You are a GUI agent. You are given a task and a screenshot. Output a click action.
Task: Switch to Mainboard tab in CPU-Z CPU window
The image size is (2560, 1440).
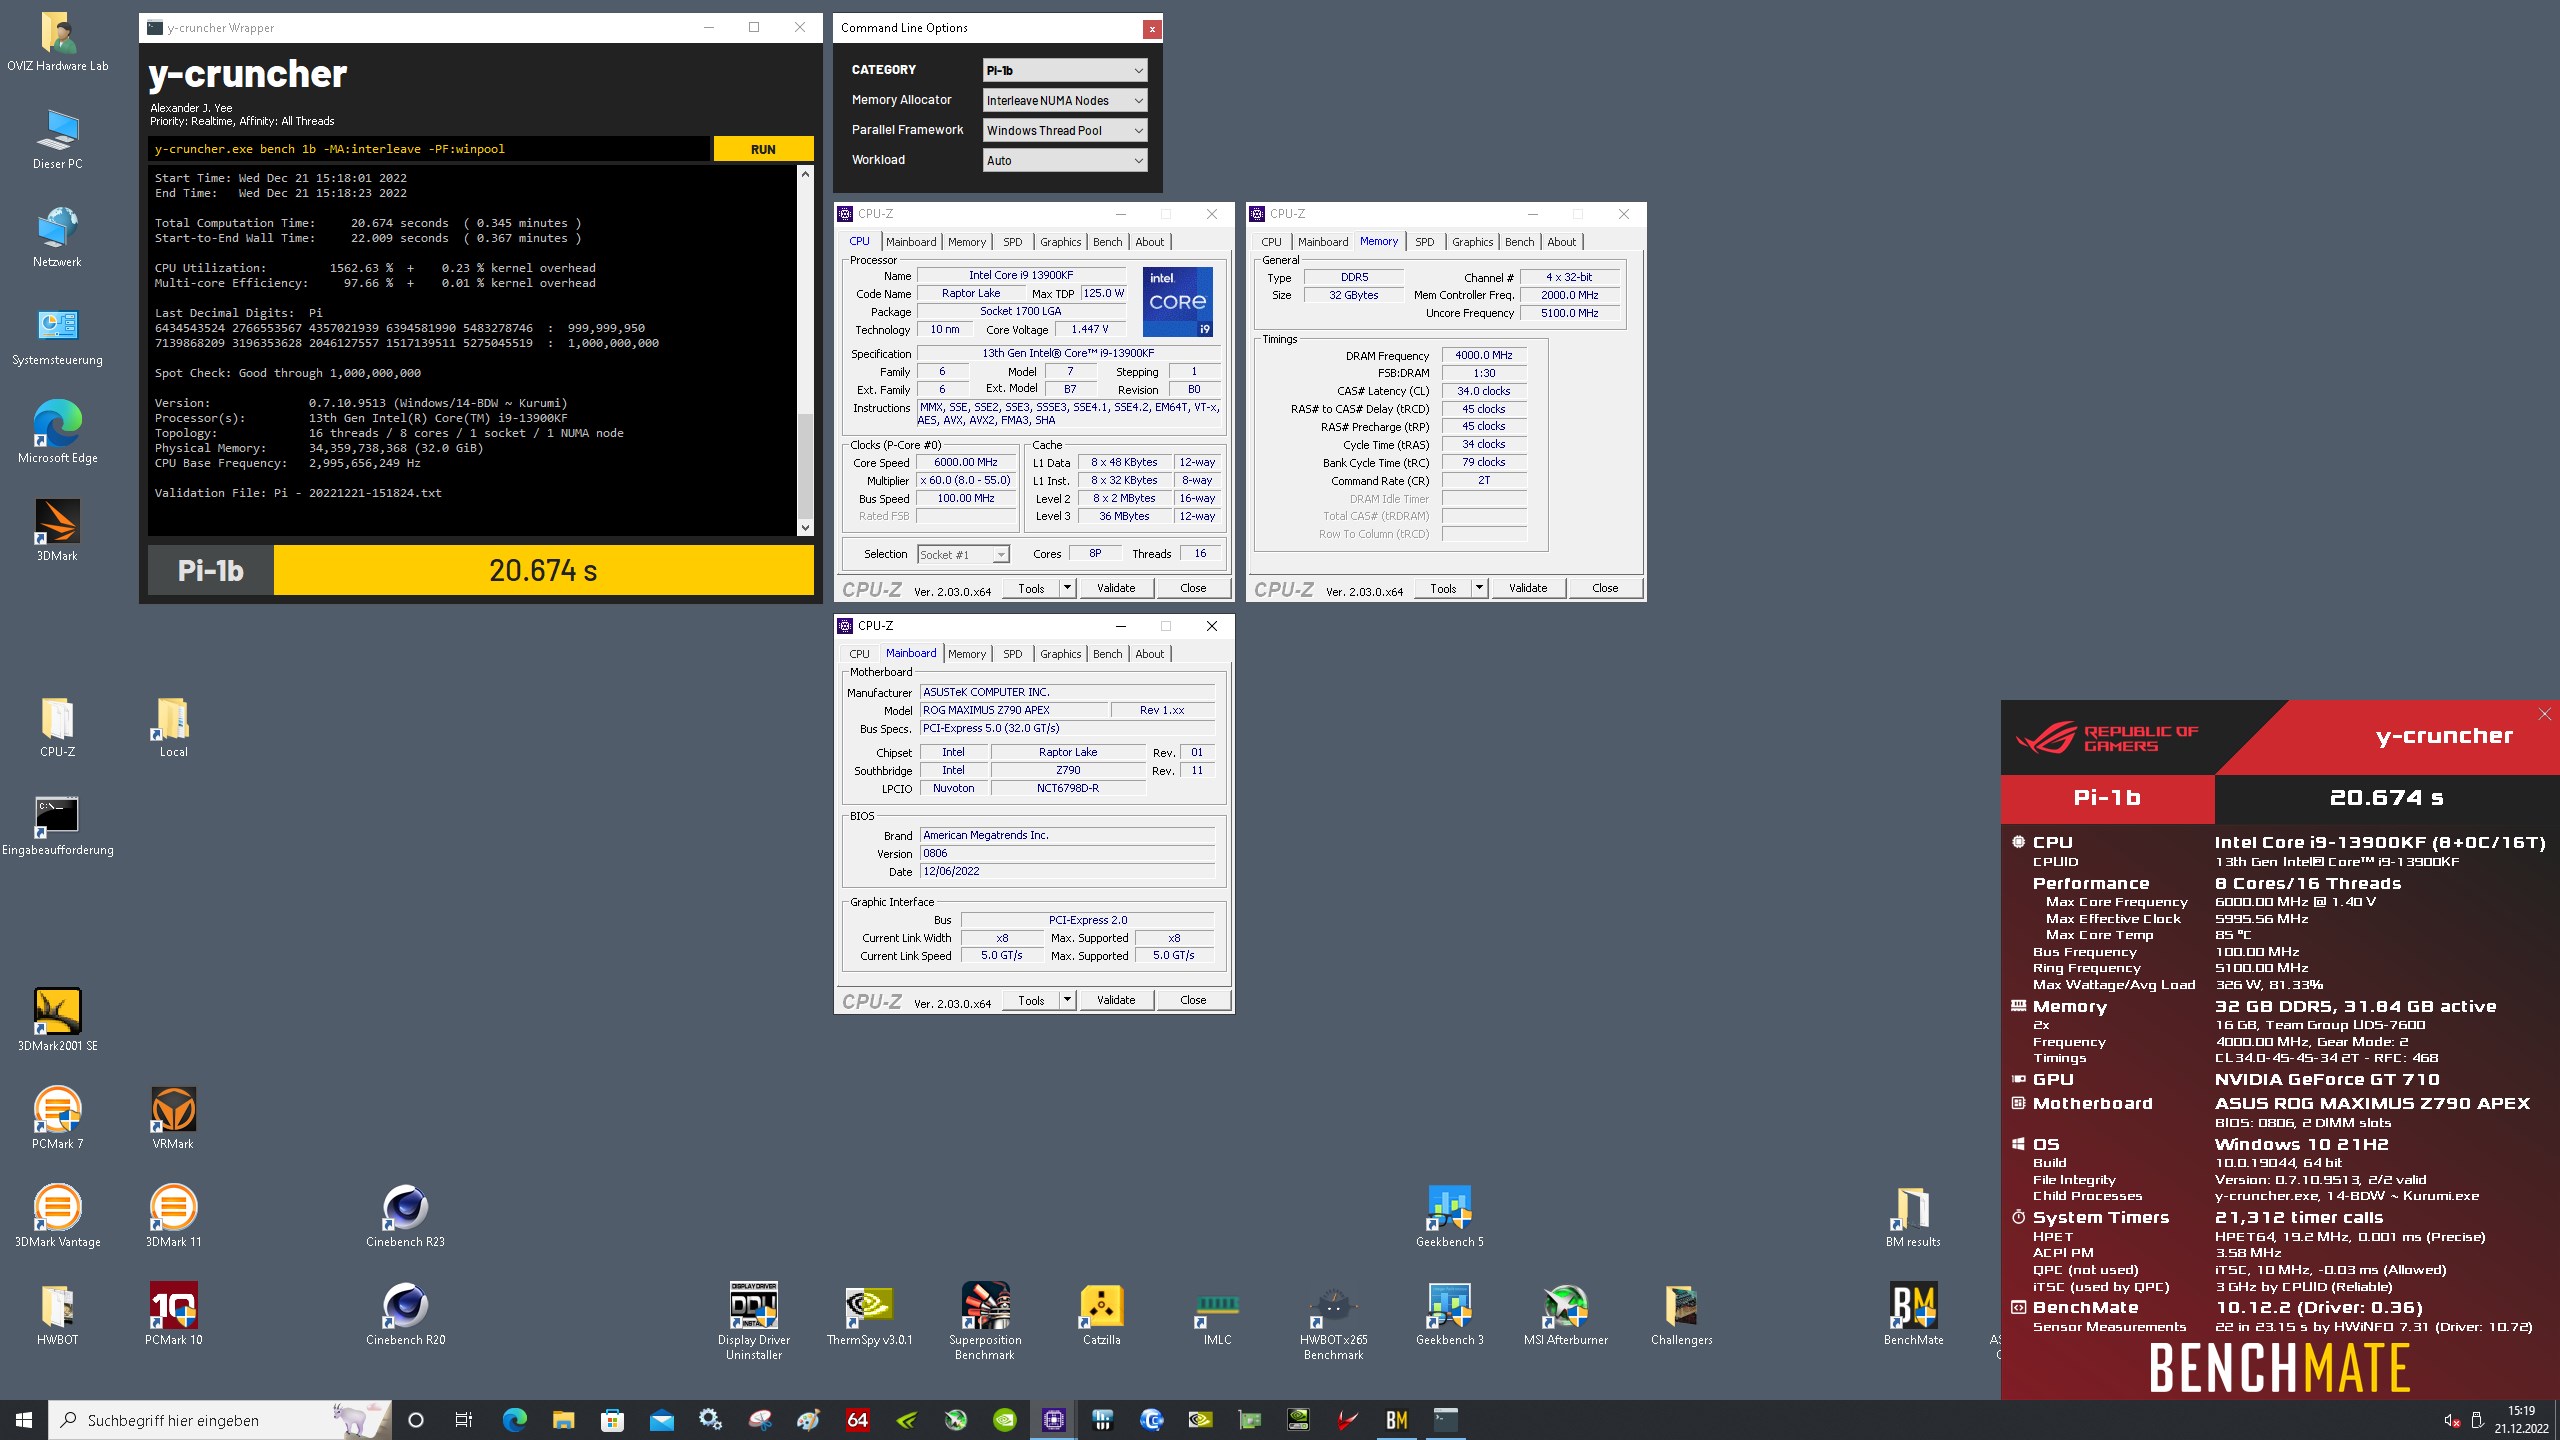point(911,242)
